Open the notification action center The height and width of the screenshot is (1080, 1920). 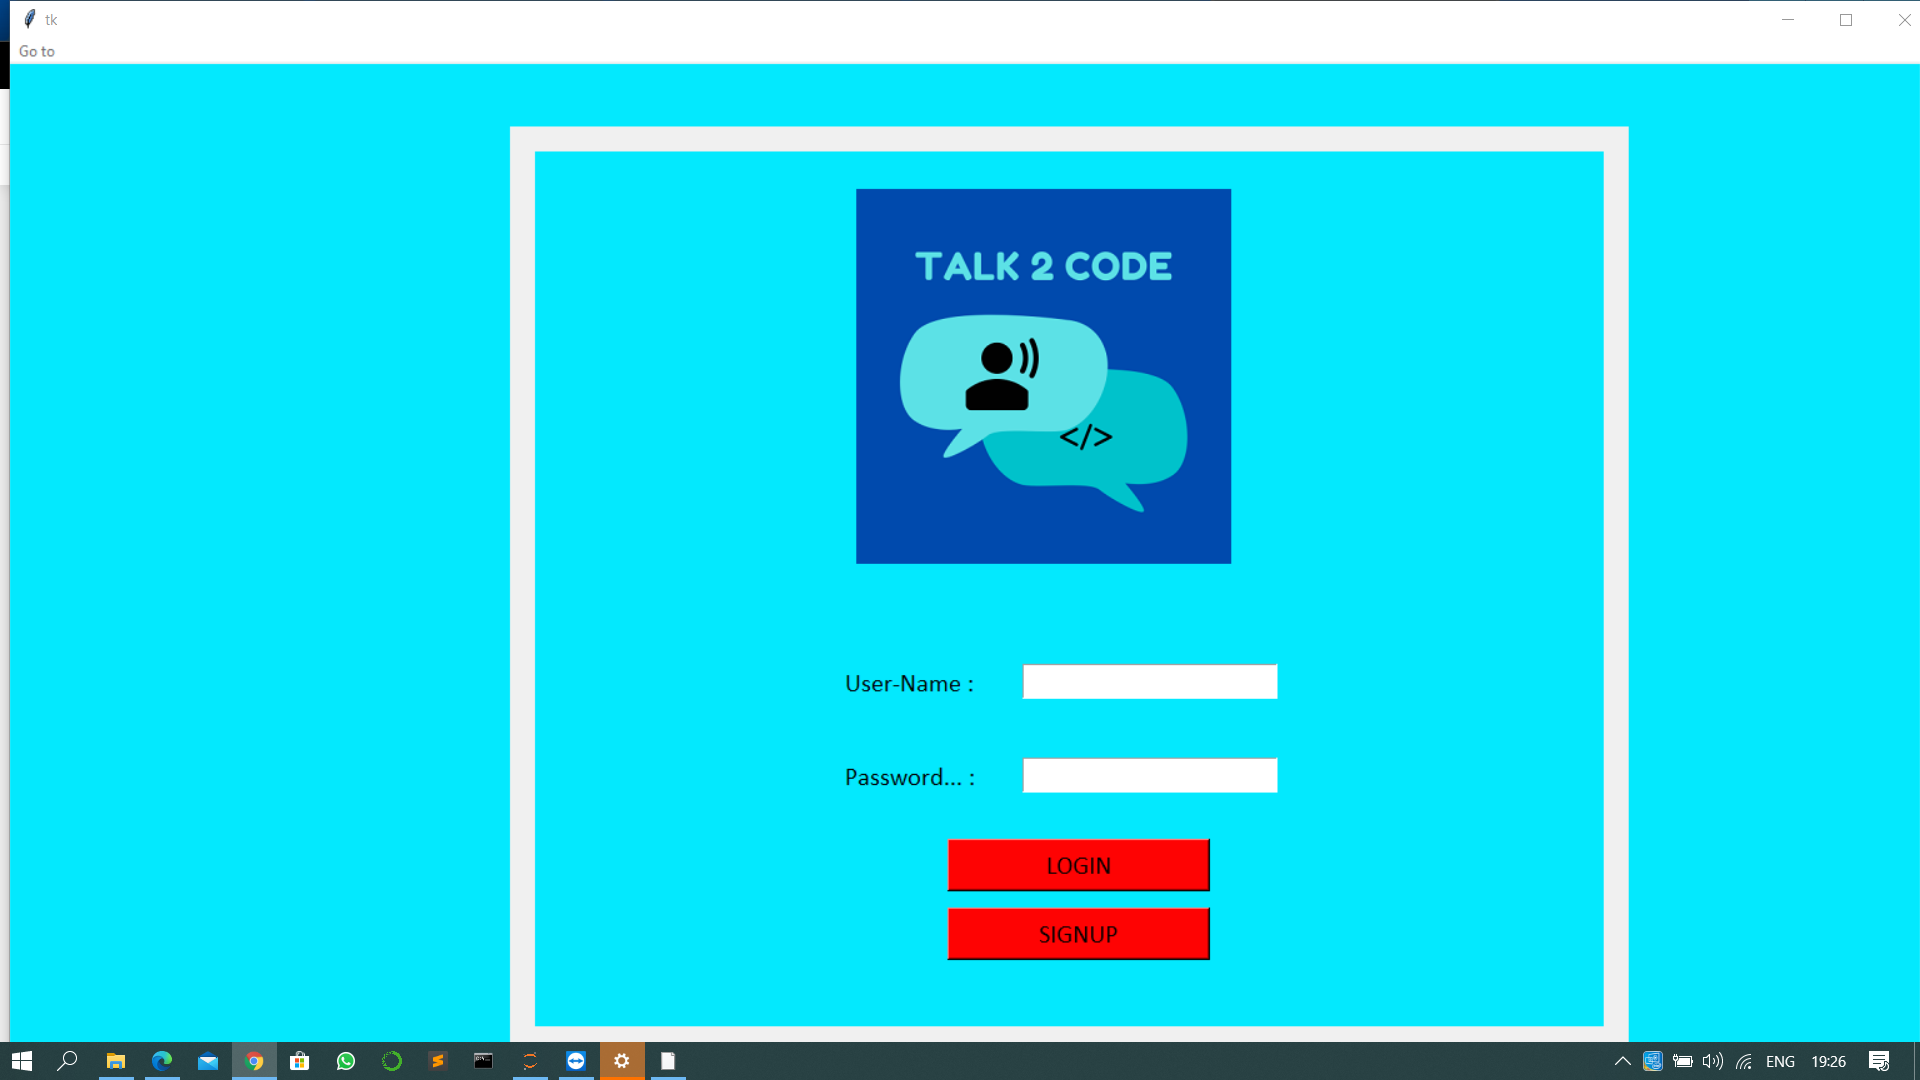(1879, 1061)
